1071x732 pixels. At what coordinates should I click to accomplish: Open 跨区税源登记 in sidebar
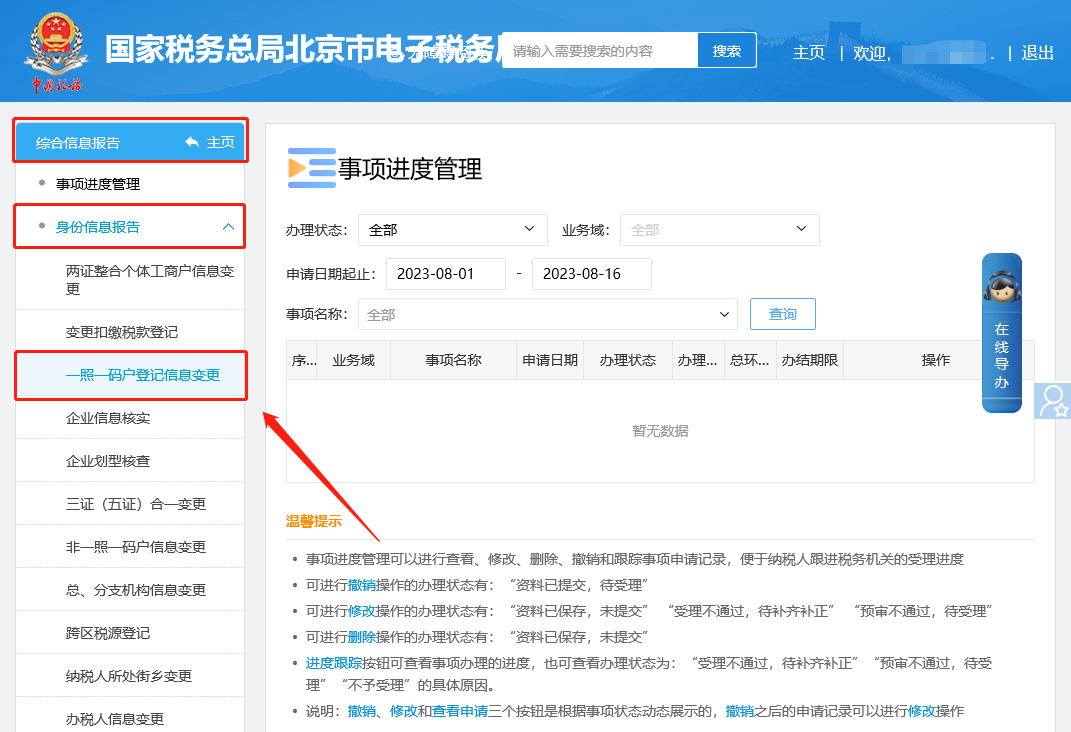tap(107, 633)
